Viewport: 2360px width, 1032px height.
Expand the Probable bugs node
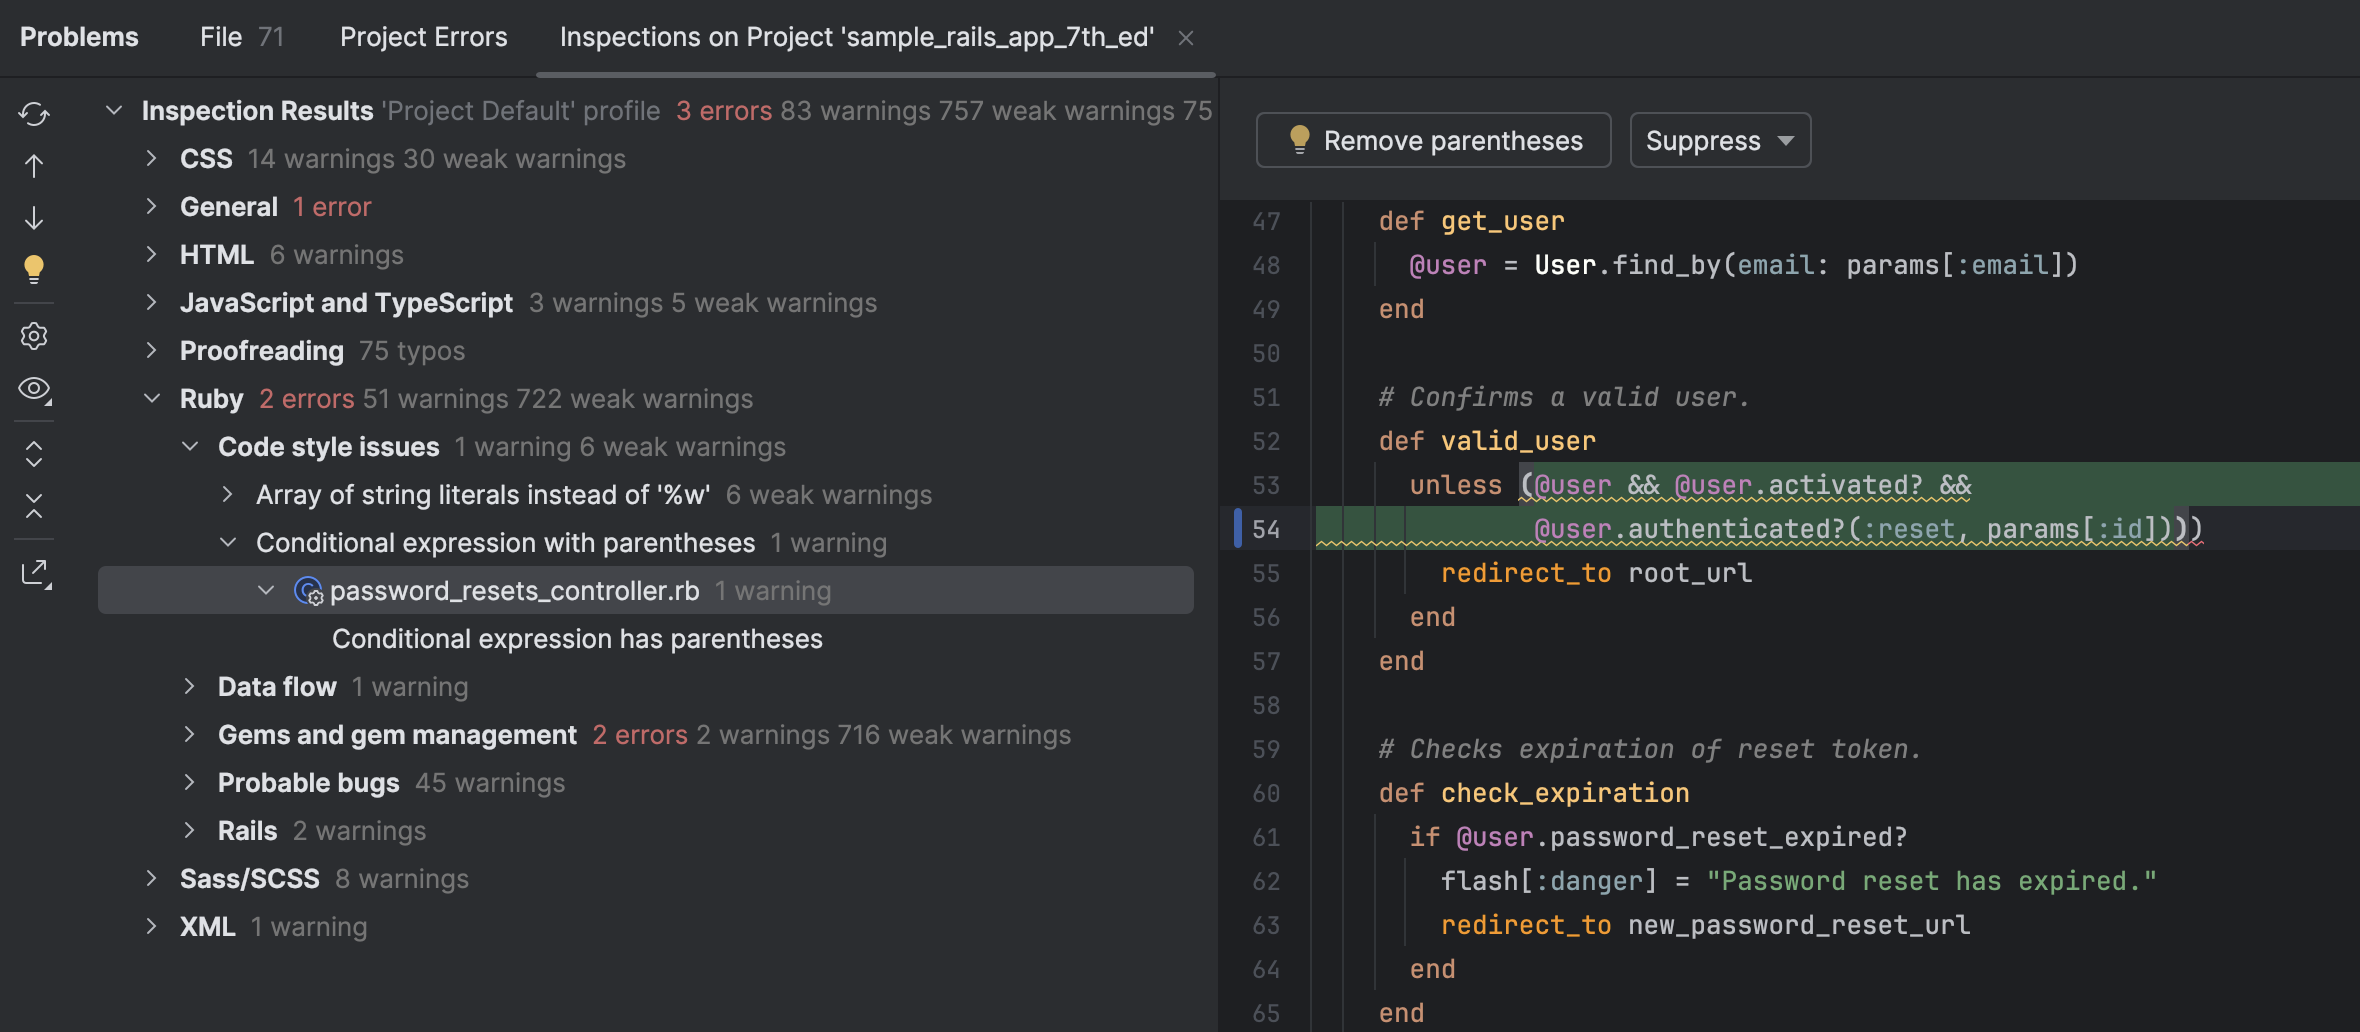(x=189, y=783)
